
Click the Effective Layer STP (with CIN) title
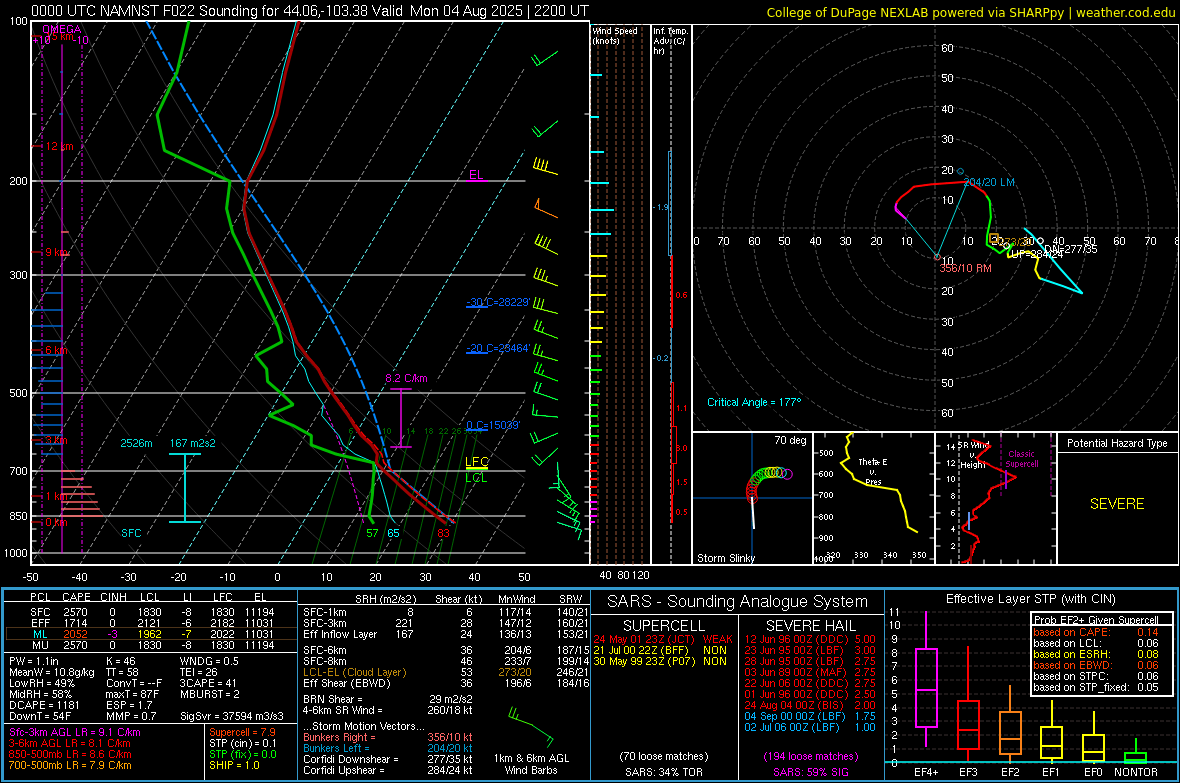click(x=1030, y=599)
